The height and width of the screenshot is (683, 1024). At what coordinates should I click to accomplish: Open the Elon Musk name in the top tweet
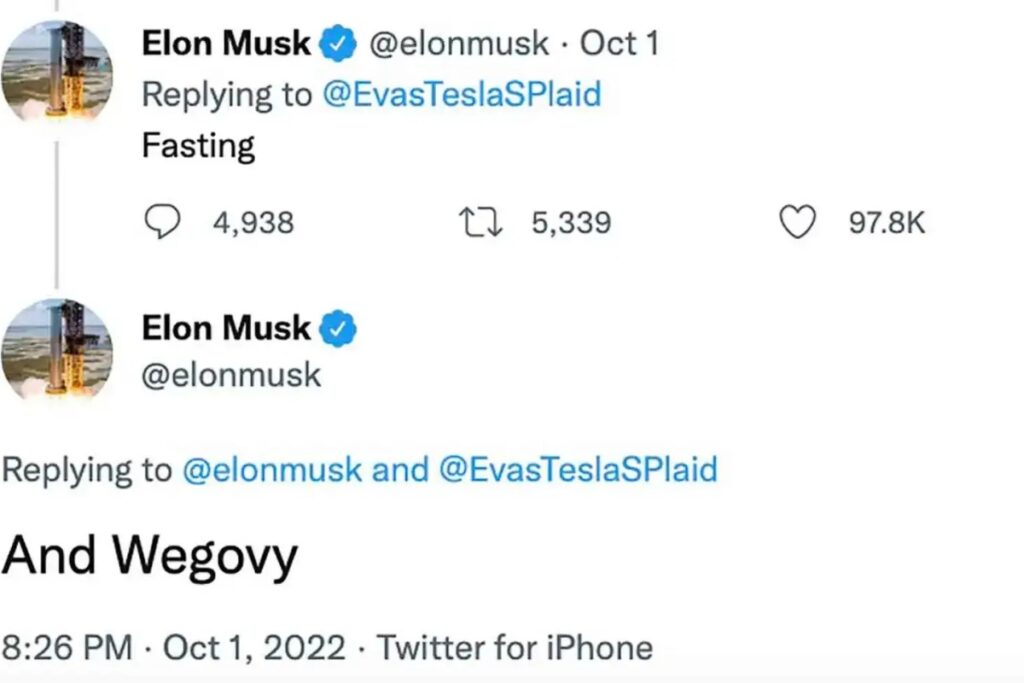227,44
